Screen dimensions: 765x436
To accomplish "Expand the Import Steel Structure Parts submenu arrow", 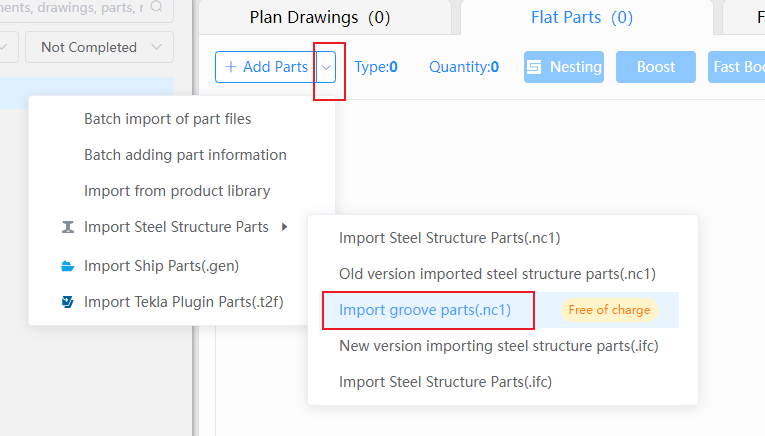I will [284, 227].
